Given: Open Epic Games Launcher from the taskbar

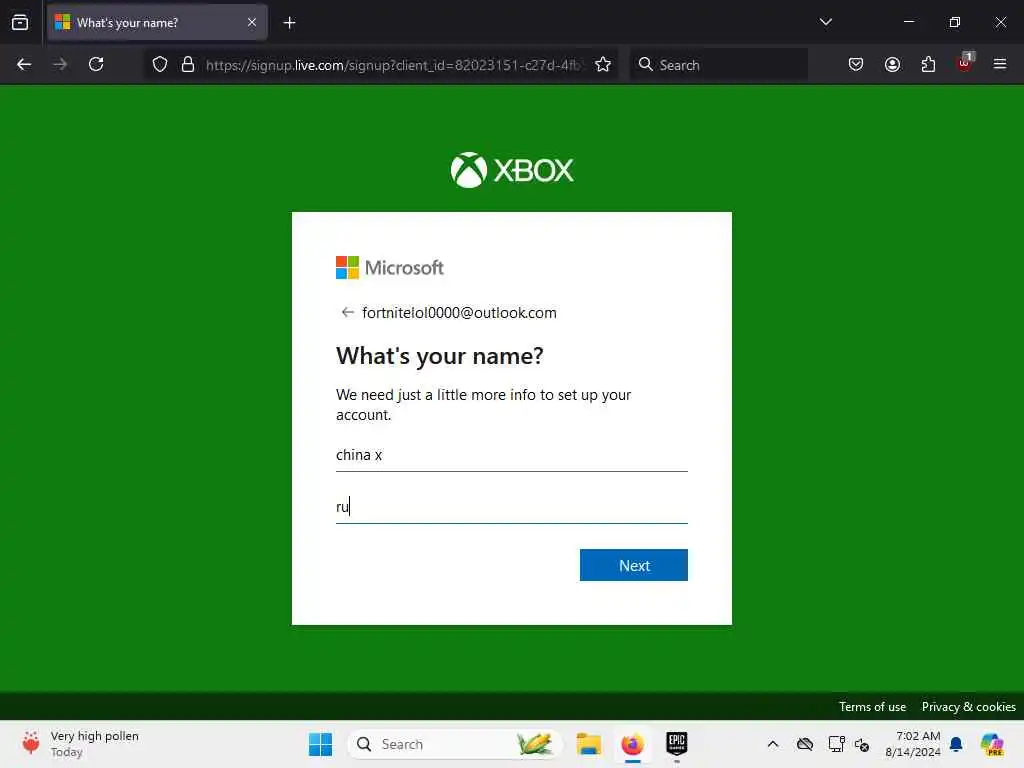Looking at the screenshot, I should 677,744.
